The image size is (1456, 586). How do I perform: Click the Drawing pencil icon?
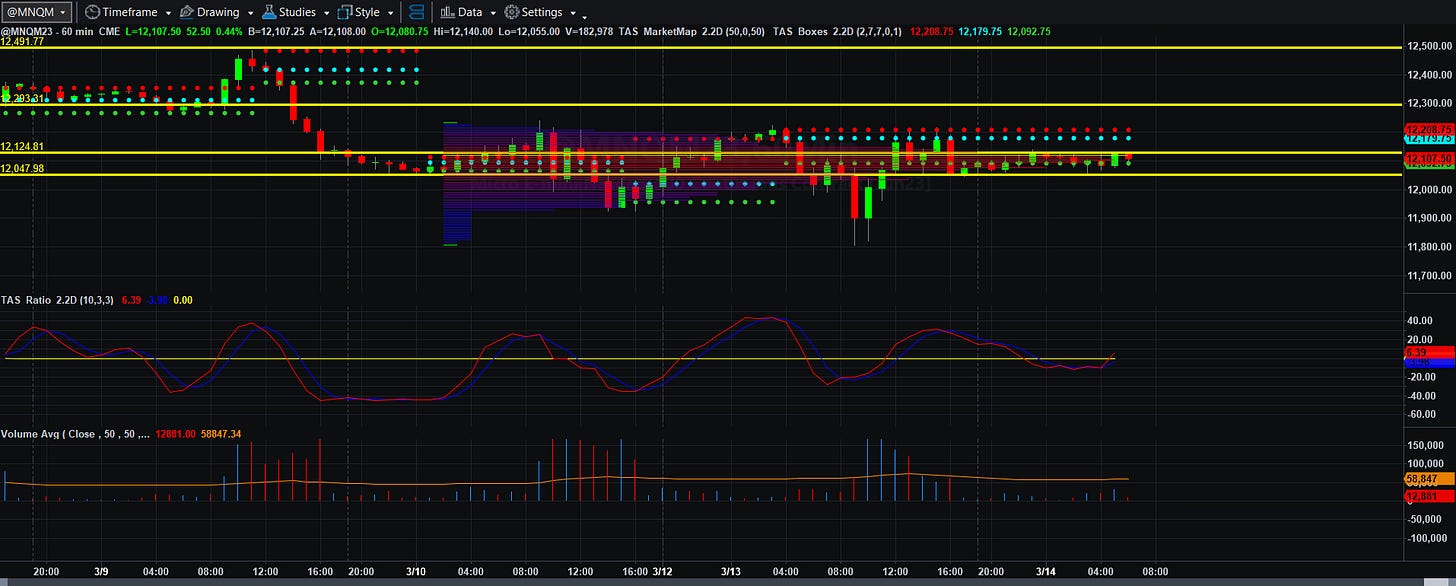pos(185,12)
